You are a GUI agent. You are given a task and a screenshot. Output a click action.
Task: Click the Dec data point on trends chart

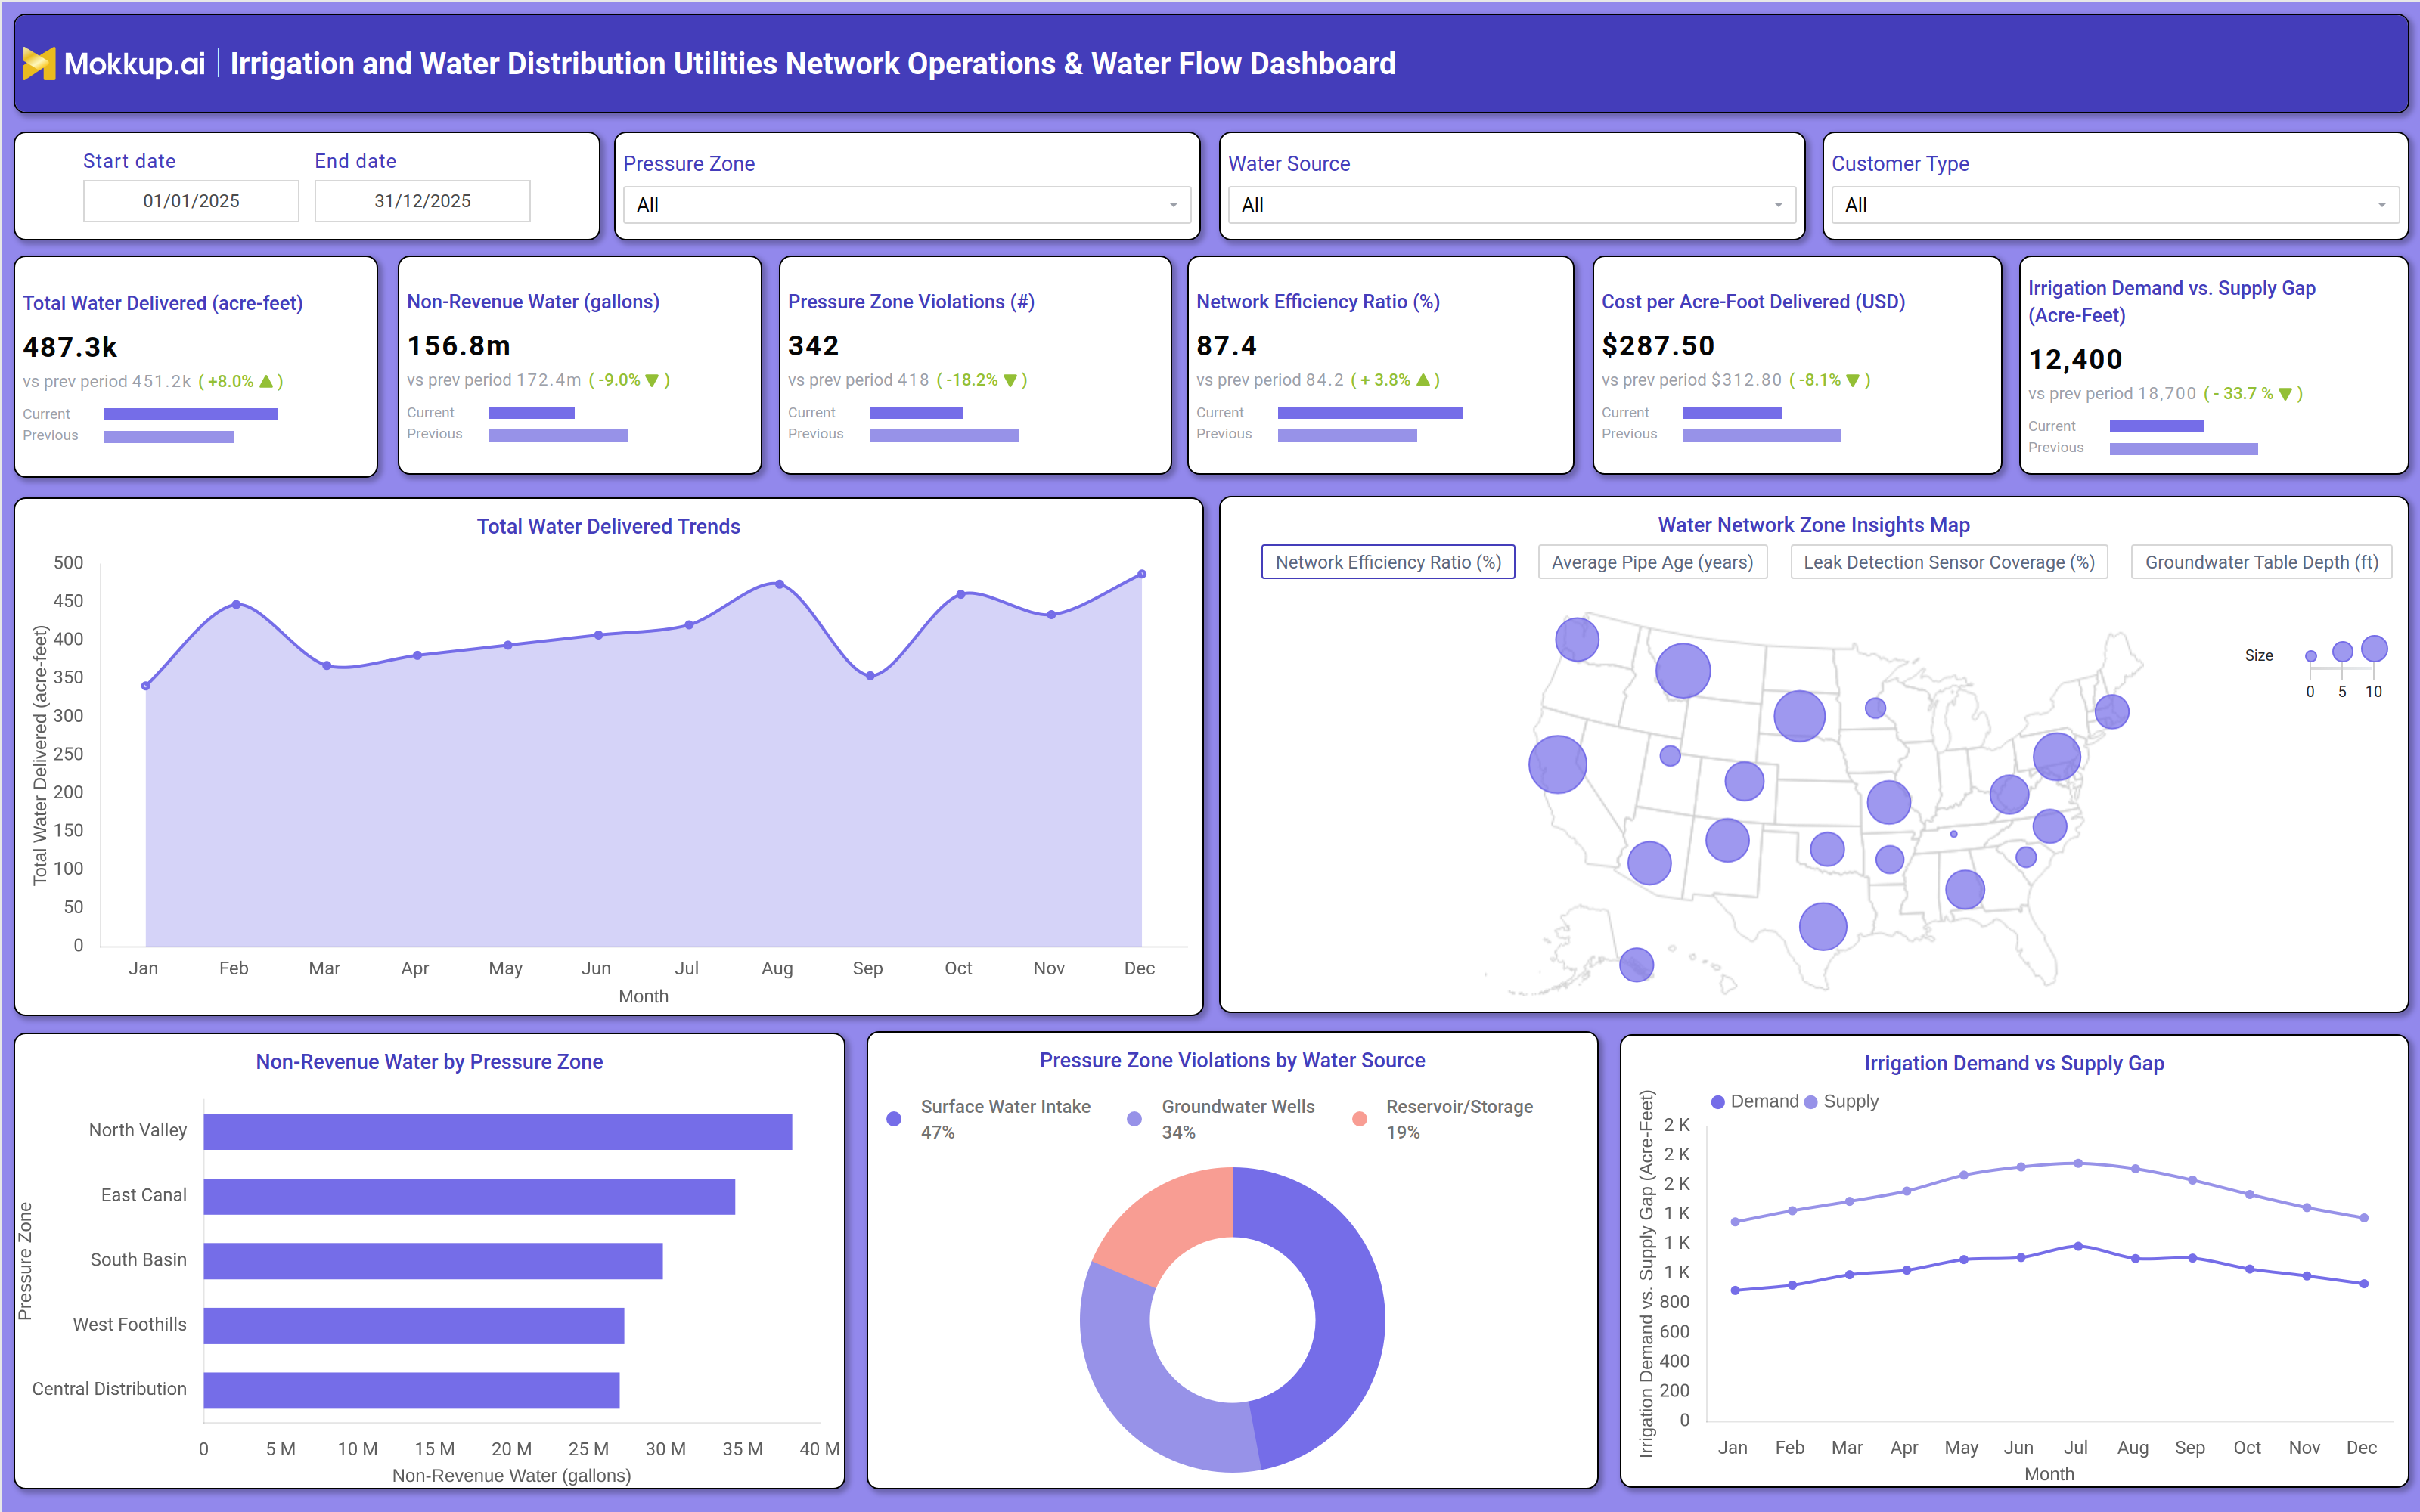1142,574
